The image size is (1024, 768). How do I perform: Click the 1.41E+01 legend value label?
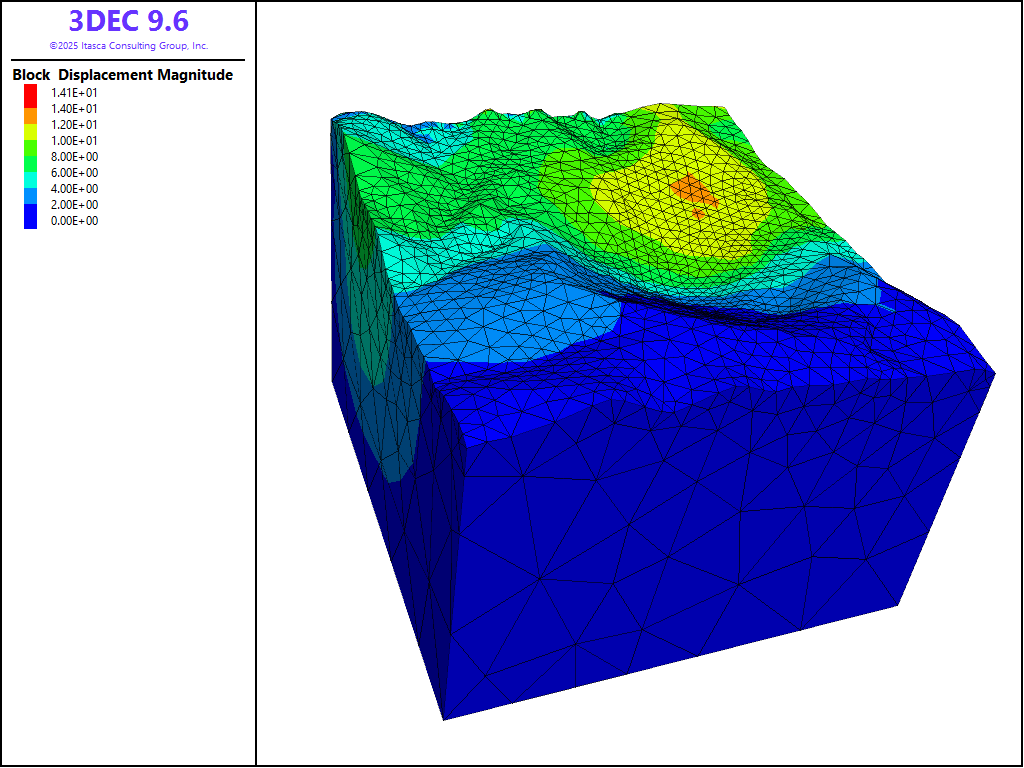tap(75, 93)
